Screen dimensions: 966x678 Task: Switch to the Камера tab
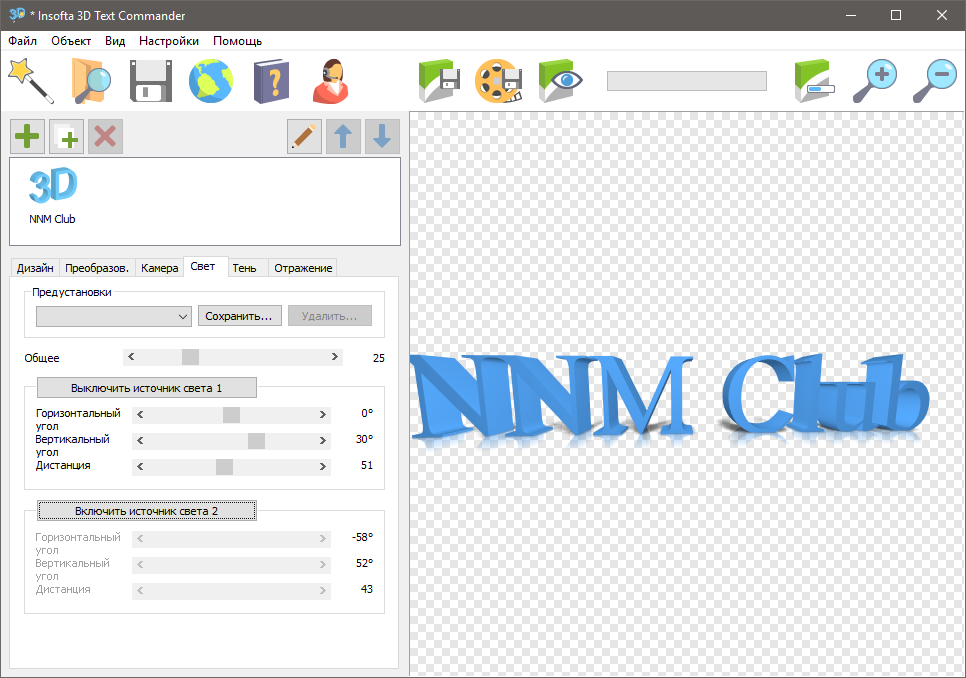[160, 268]
